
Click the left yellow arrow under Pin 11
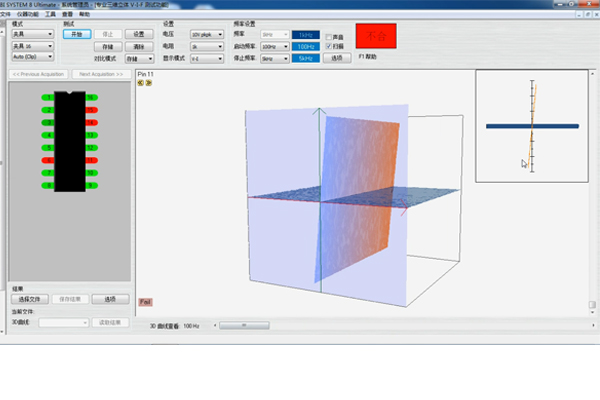point(141,83)
